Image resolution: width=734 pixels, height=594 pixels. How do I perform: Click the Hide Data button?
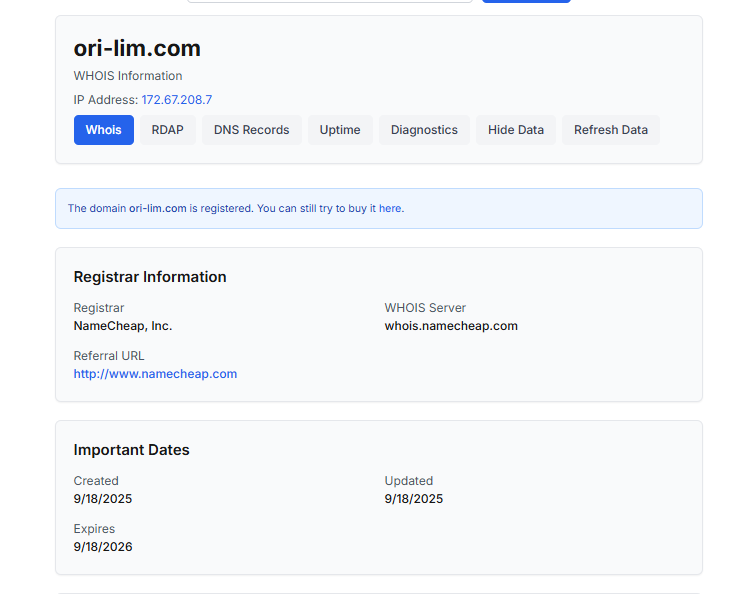516,130
